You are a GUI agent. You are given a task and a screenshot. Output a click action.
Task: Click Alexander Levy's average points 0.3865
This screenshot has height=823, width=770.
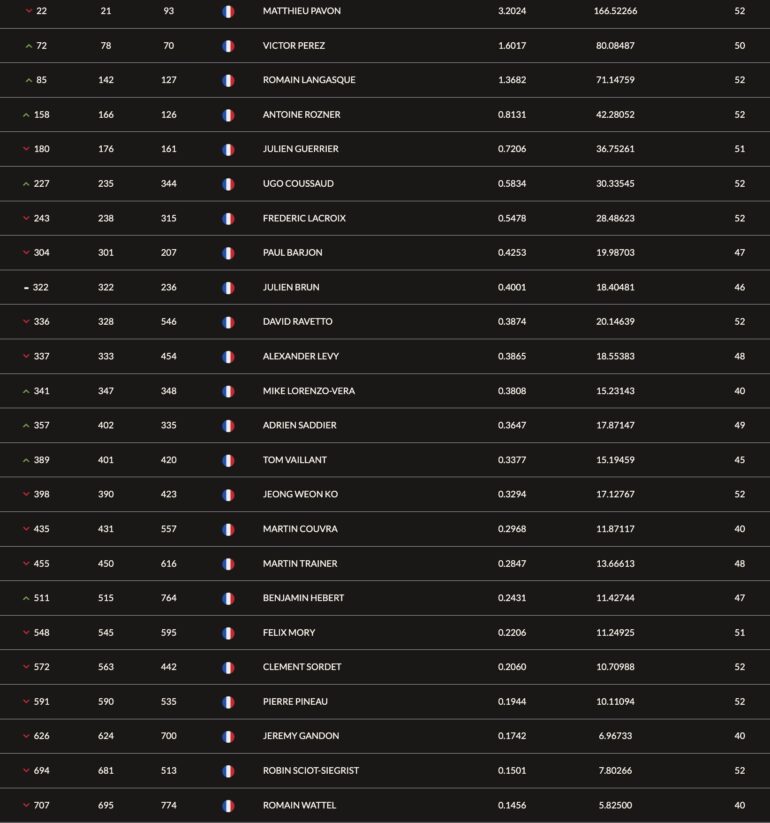[512, 356]
